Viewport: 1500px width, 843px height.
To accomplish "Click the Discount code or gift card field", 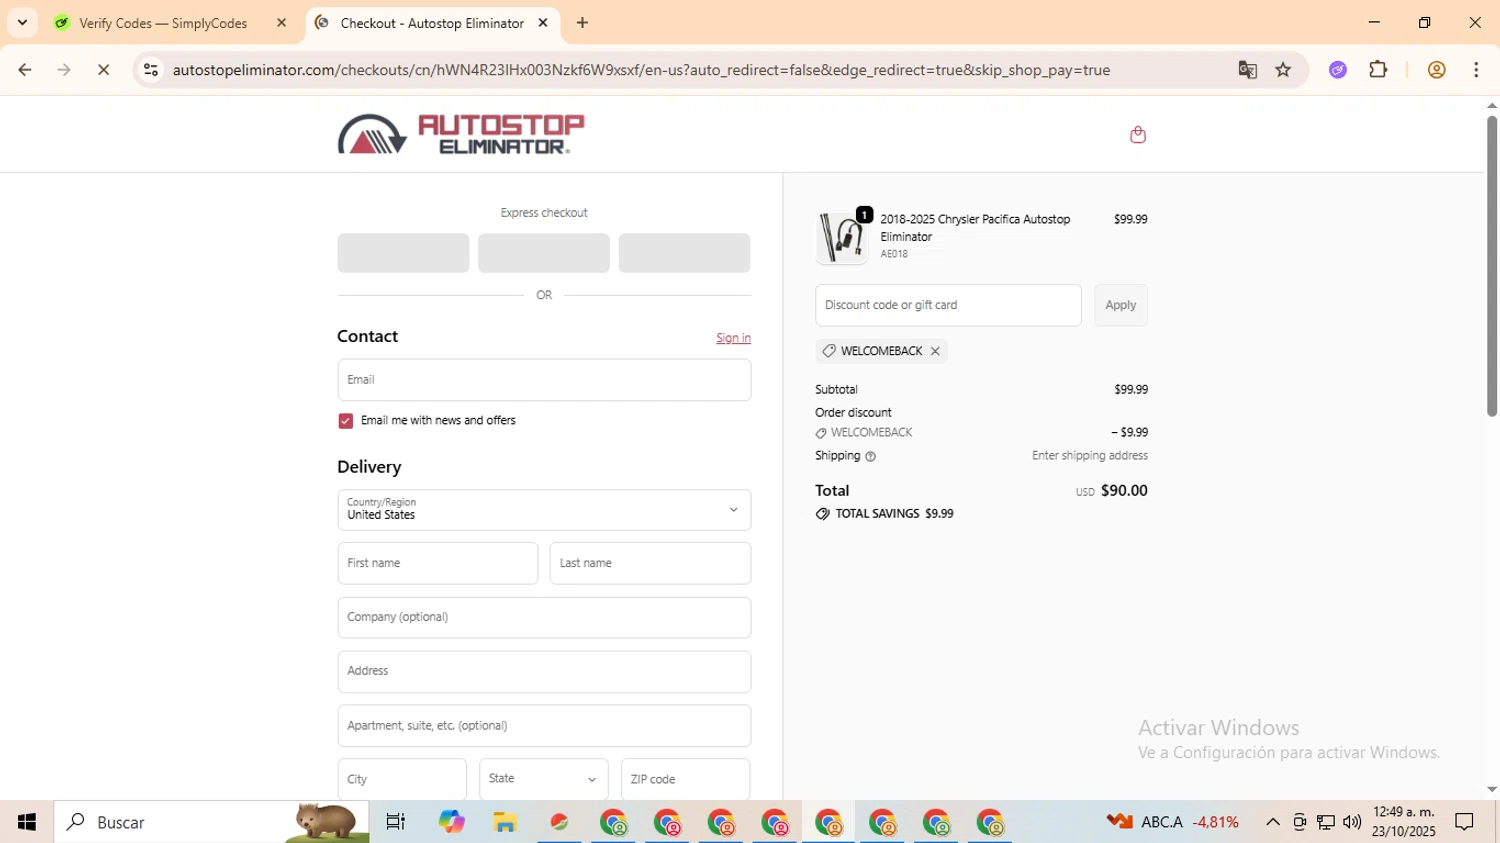I will pyautogui.click(x=948, y=305).
